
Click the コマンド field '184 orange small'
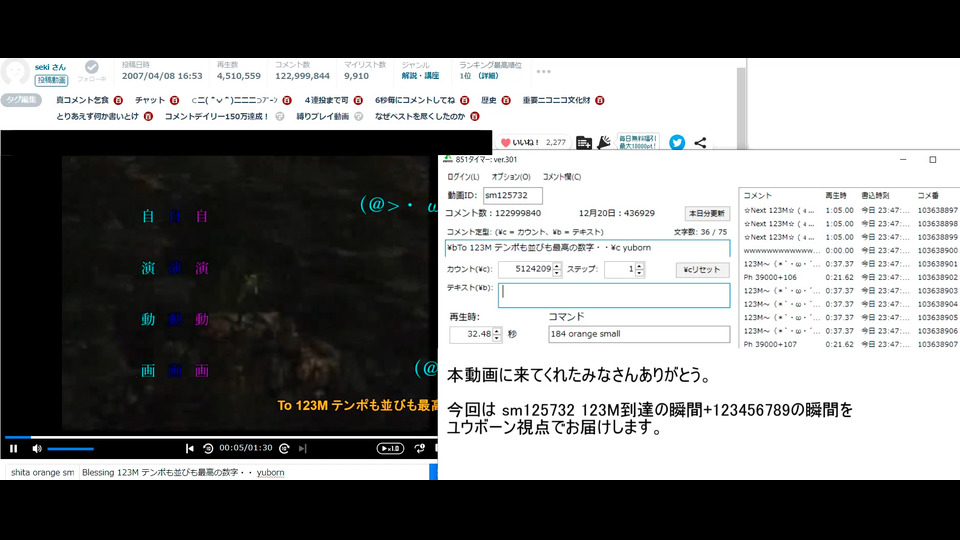[639, 334]
